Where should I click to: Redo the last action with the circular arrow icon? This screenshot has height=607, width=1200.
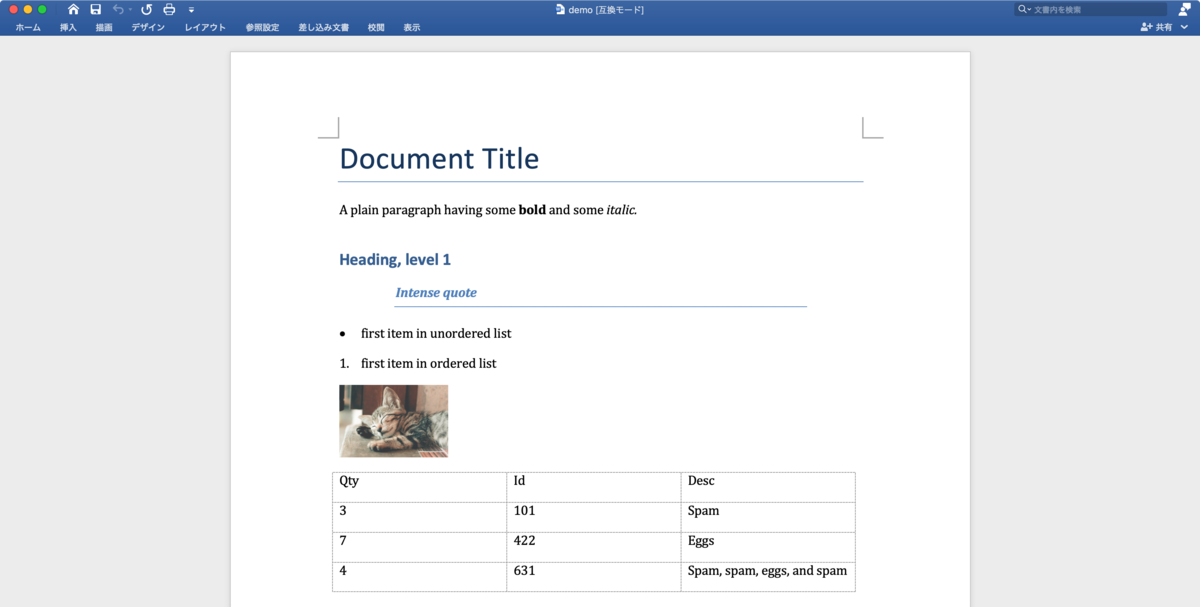coord(147,8)
